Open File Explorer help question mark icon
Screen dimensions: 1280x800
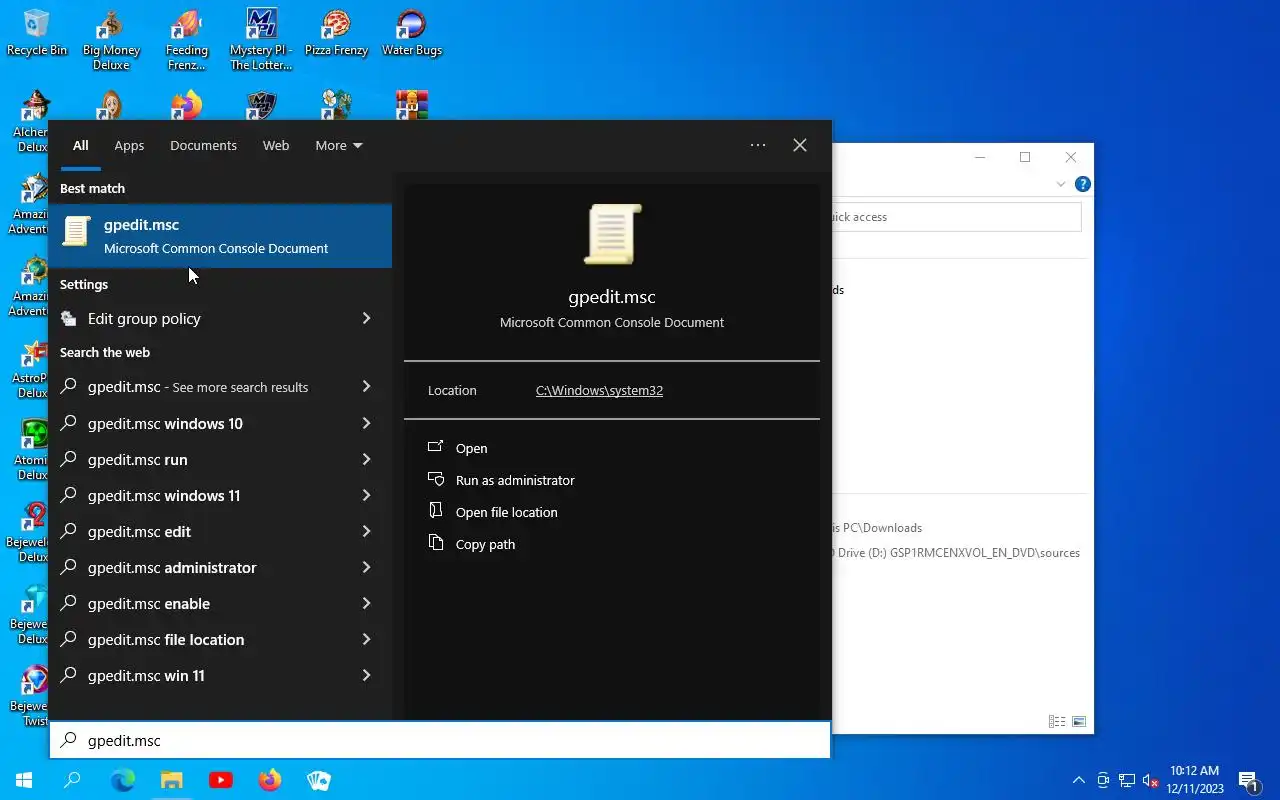[x=1082, y=184]
